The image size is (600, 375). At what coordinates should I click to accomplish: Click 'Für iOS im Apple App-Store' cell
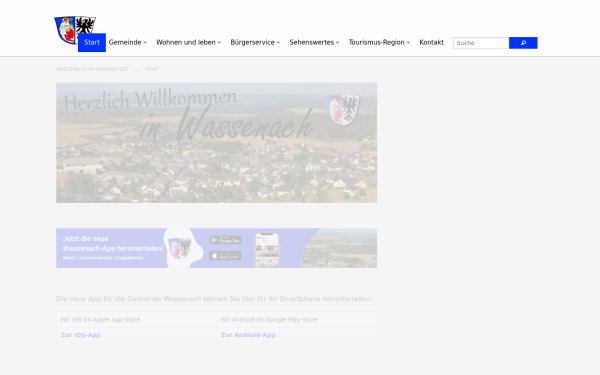(x=137, y=320)
